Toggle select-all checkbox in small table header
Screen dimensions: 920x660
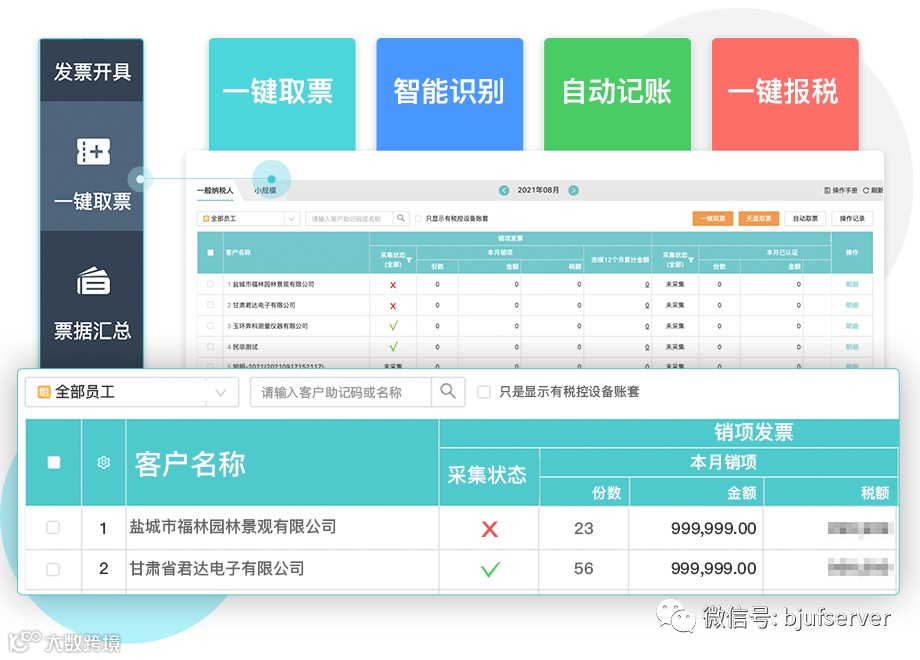(x=210, y=252)
